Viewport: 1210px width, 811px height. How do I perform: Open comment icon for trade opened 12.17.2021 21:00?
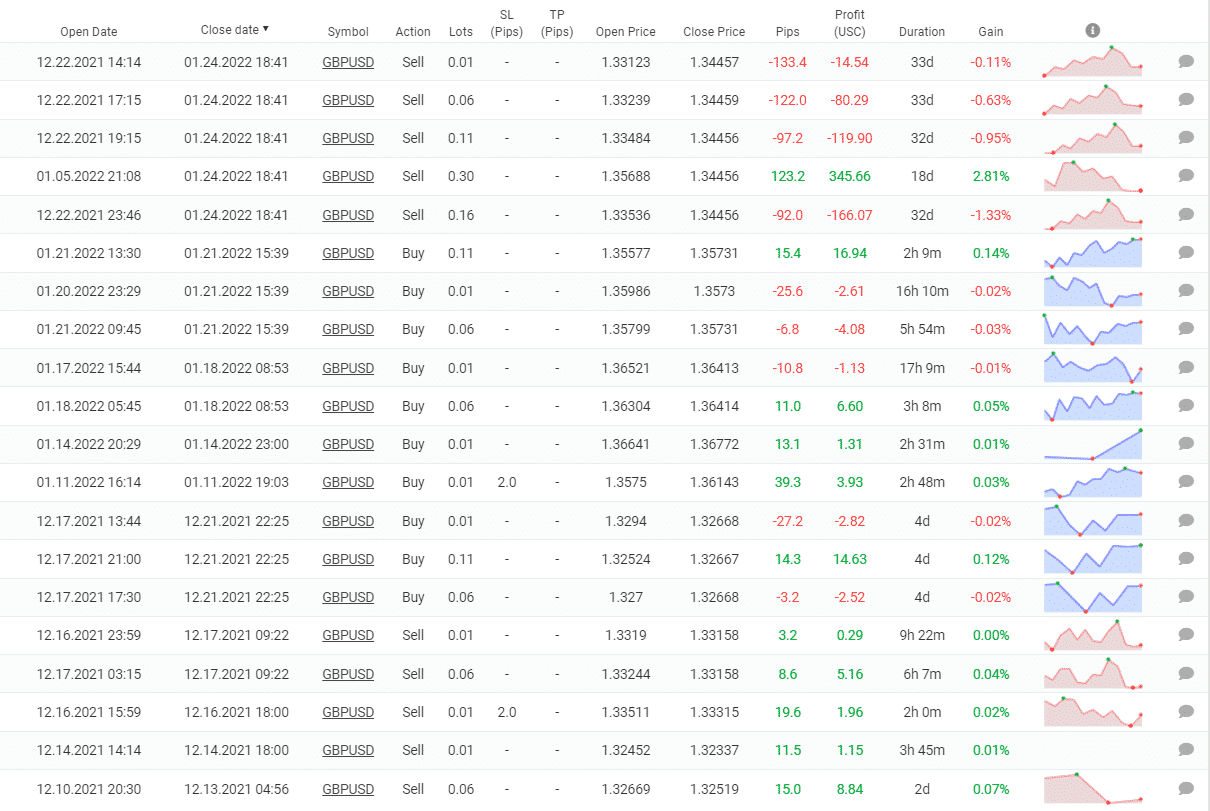(1186, 559)
